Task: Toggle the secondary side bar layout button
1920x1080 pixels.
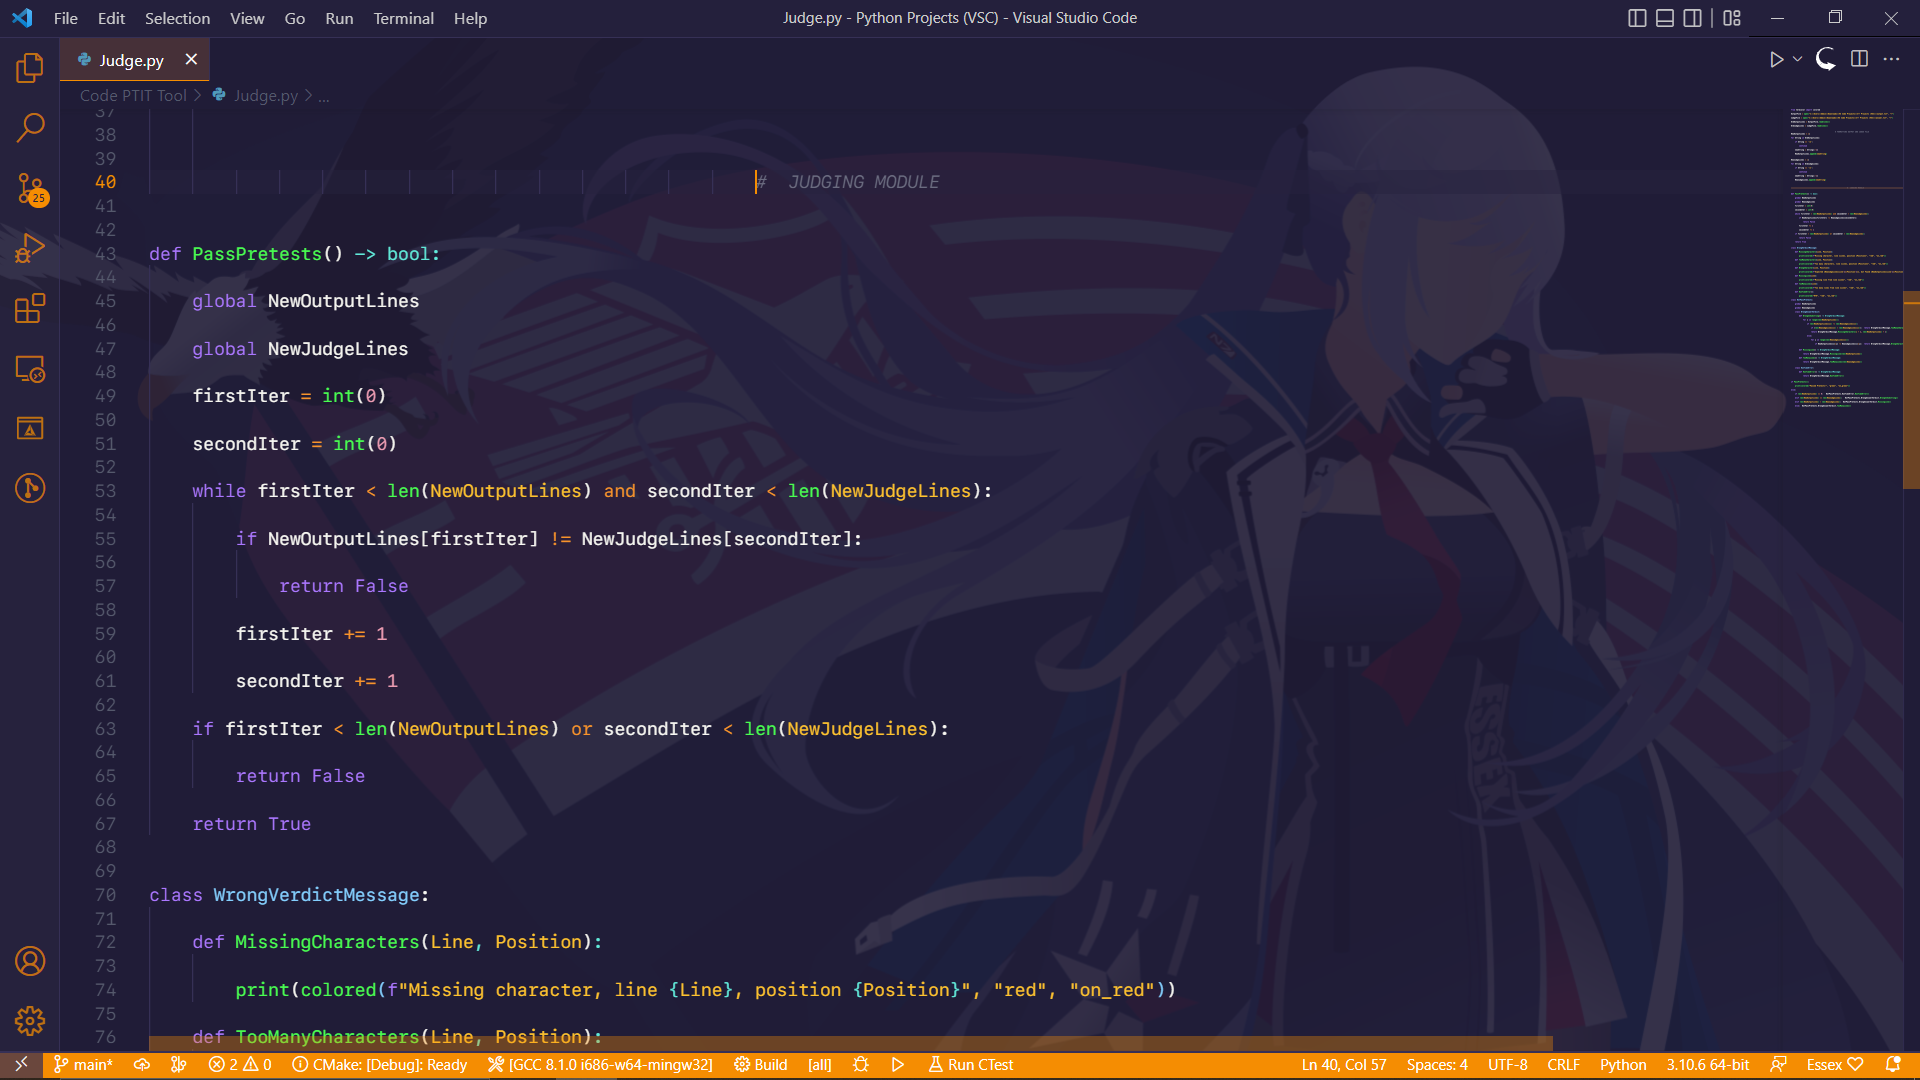Action: click(1692, 18)
